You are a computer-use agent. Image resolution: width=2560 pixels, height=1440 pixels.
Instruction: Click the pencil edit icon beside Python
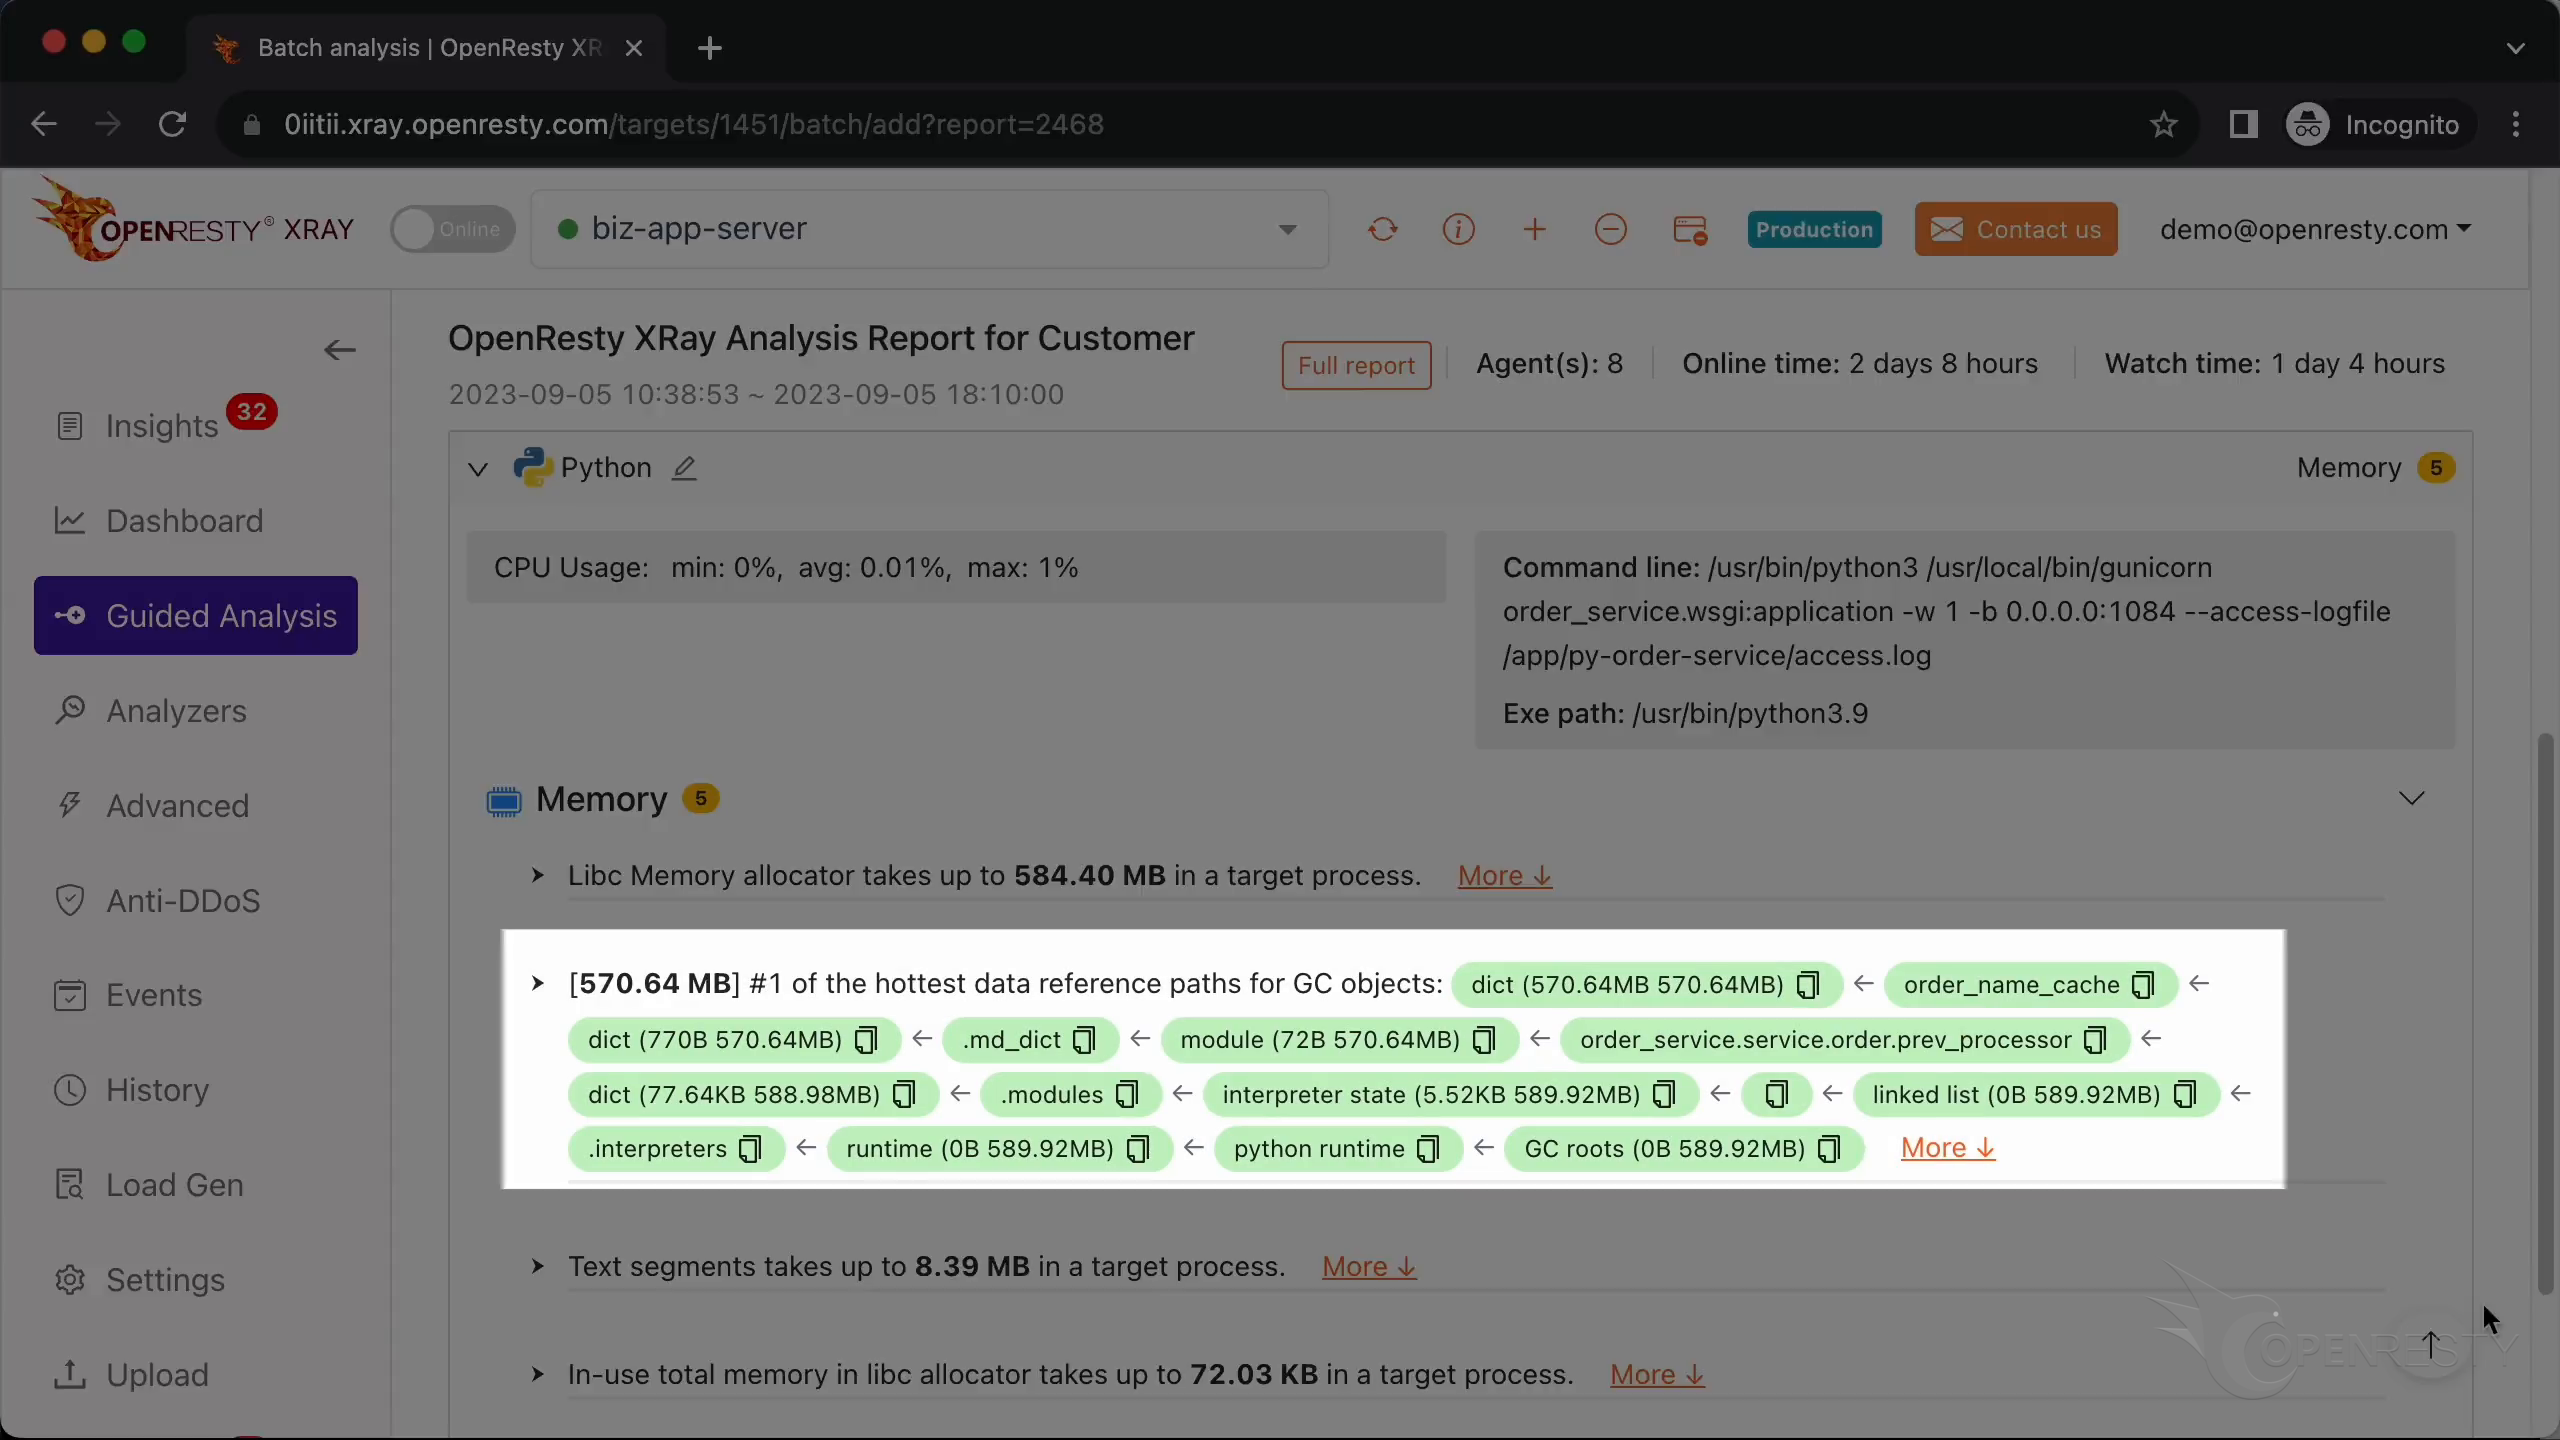[684, 468]
